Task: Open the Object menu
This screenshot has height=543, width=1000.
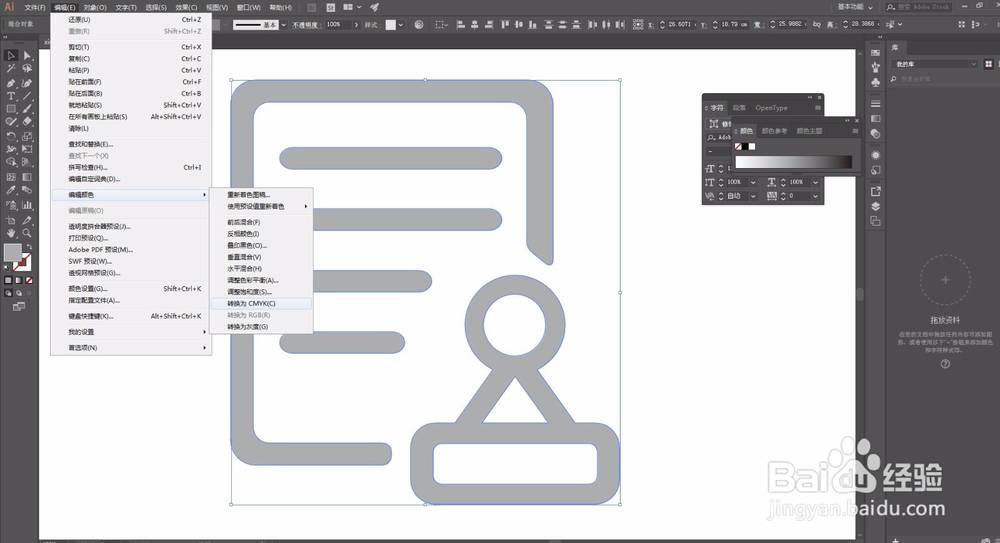Action: tap(94, 8)
